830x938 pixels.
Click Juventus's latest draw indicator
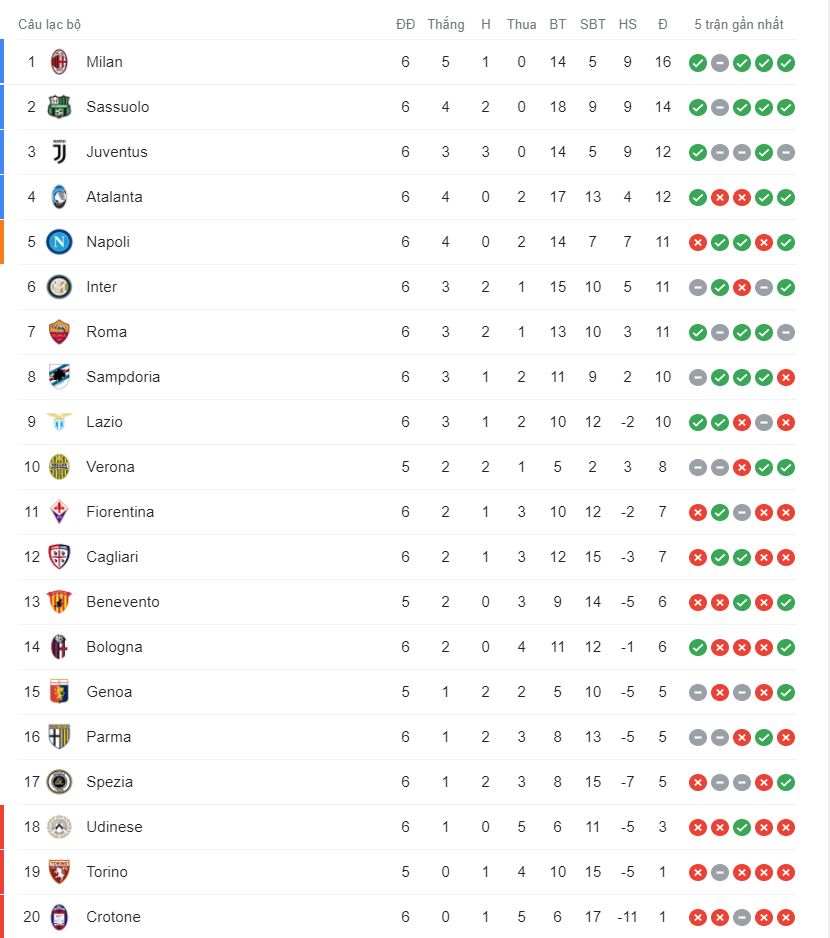coord(786,153)
